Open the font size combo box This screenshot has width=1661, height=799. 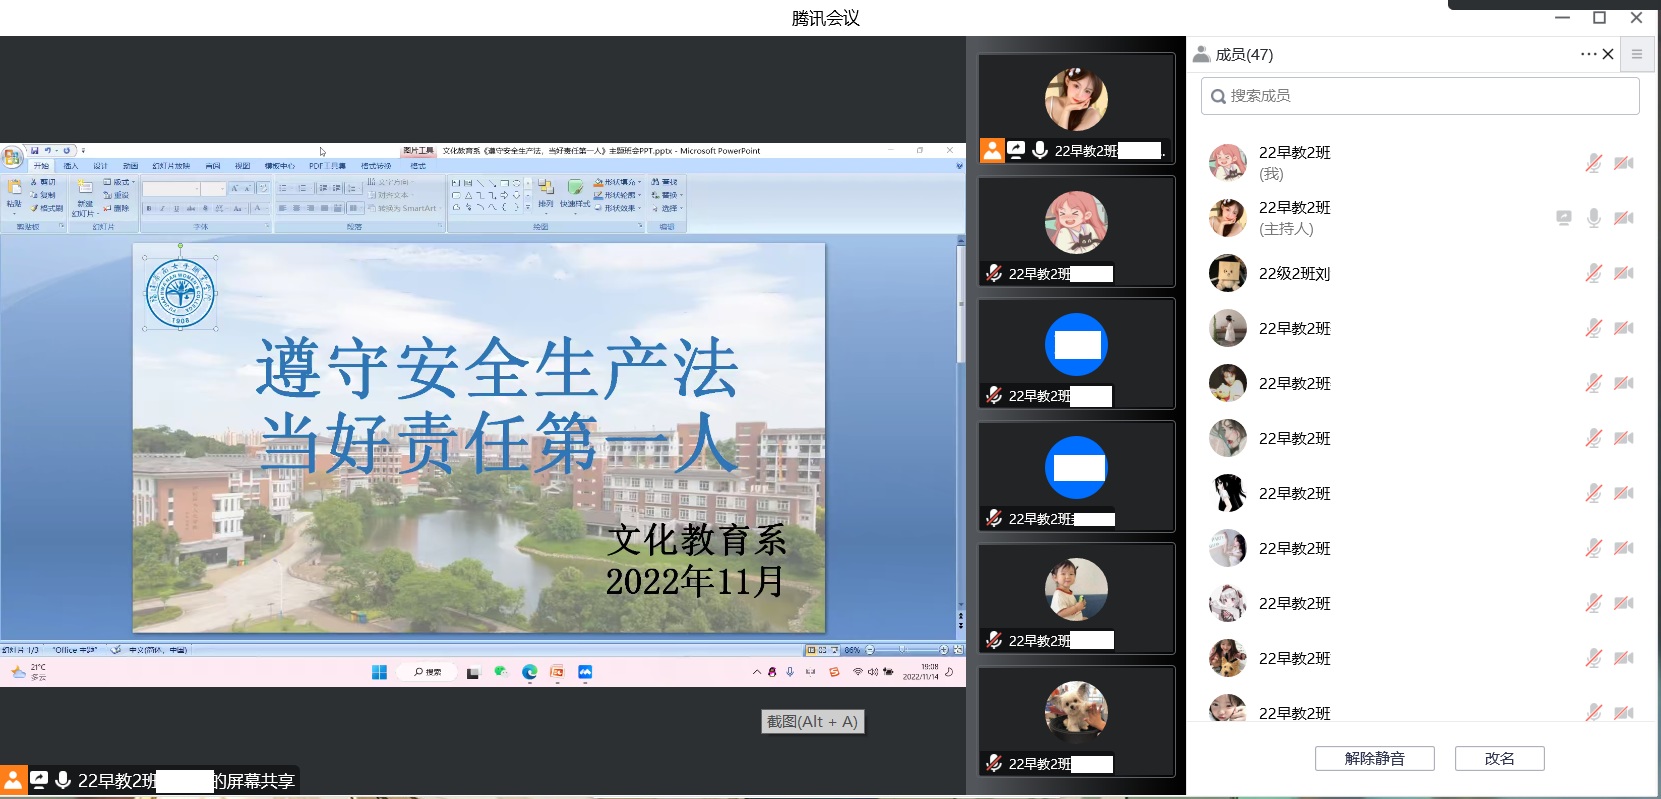pyautogui.click(x=214, y=188)
